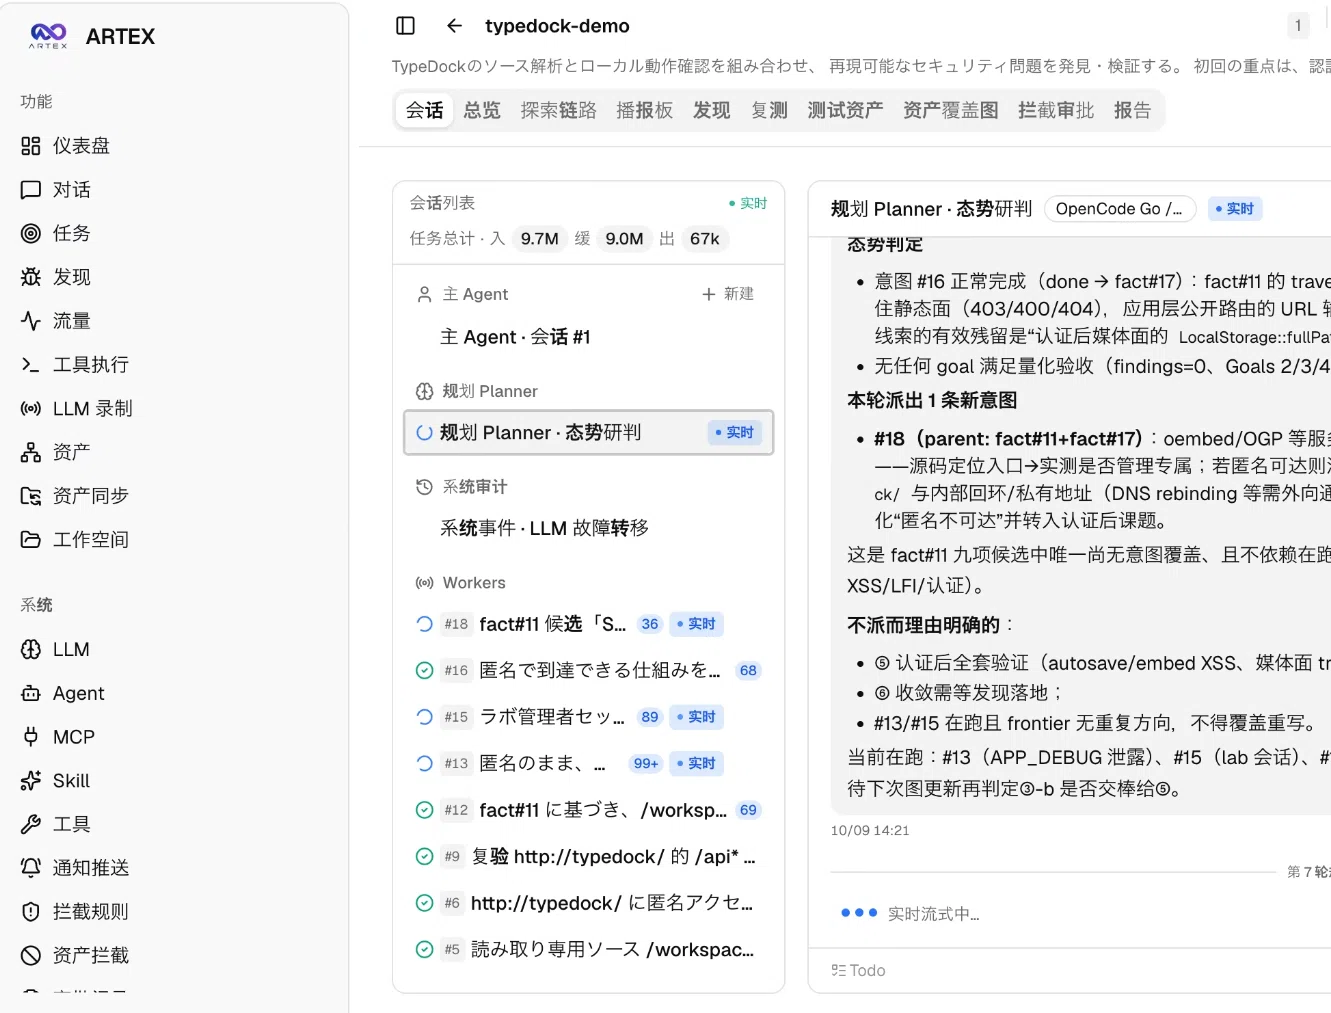Screen dimensions: 1331x1013
Task: Open worker #16 匿名で到達できる仕組み
Action: [588, 670]
